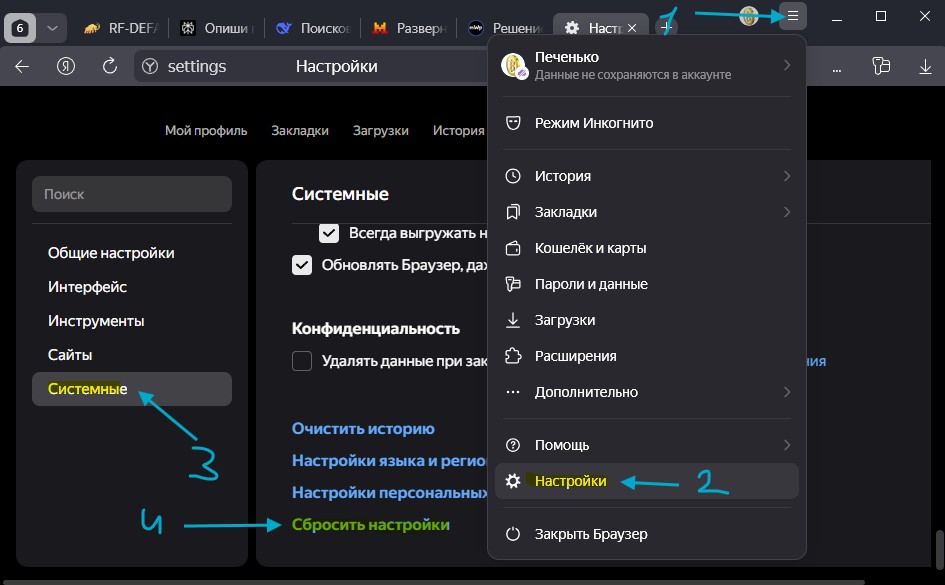Expand the История submenu arrow
945x585 pixels.
click(x=787, y=176)
